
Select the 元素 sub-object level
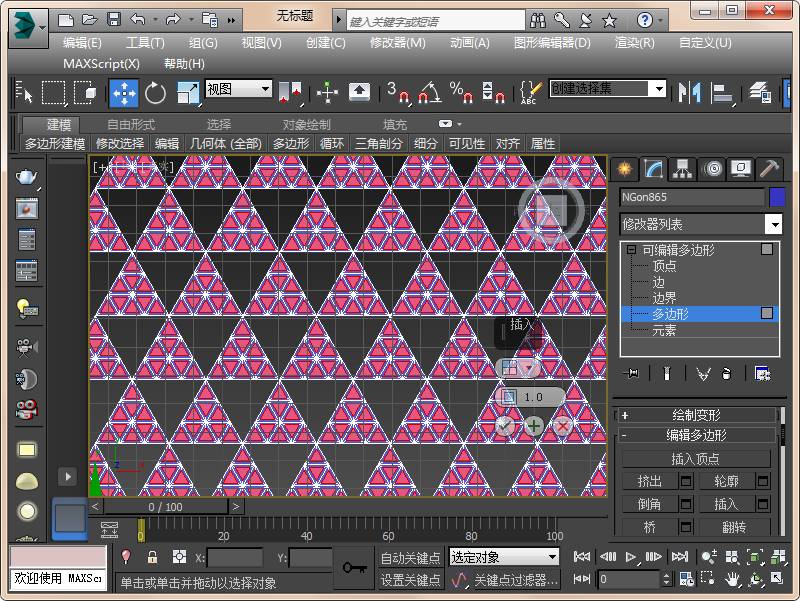point(664,331)
